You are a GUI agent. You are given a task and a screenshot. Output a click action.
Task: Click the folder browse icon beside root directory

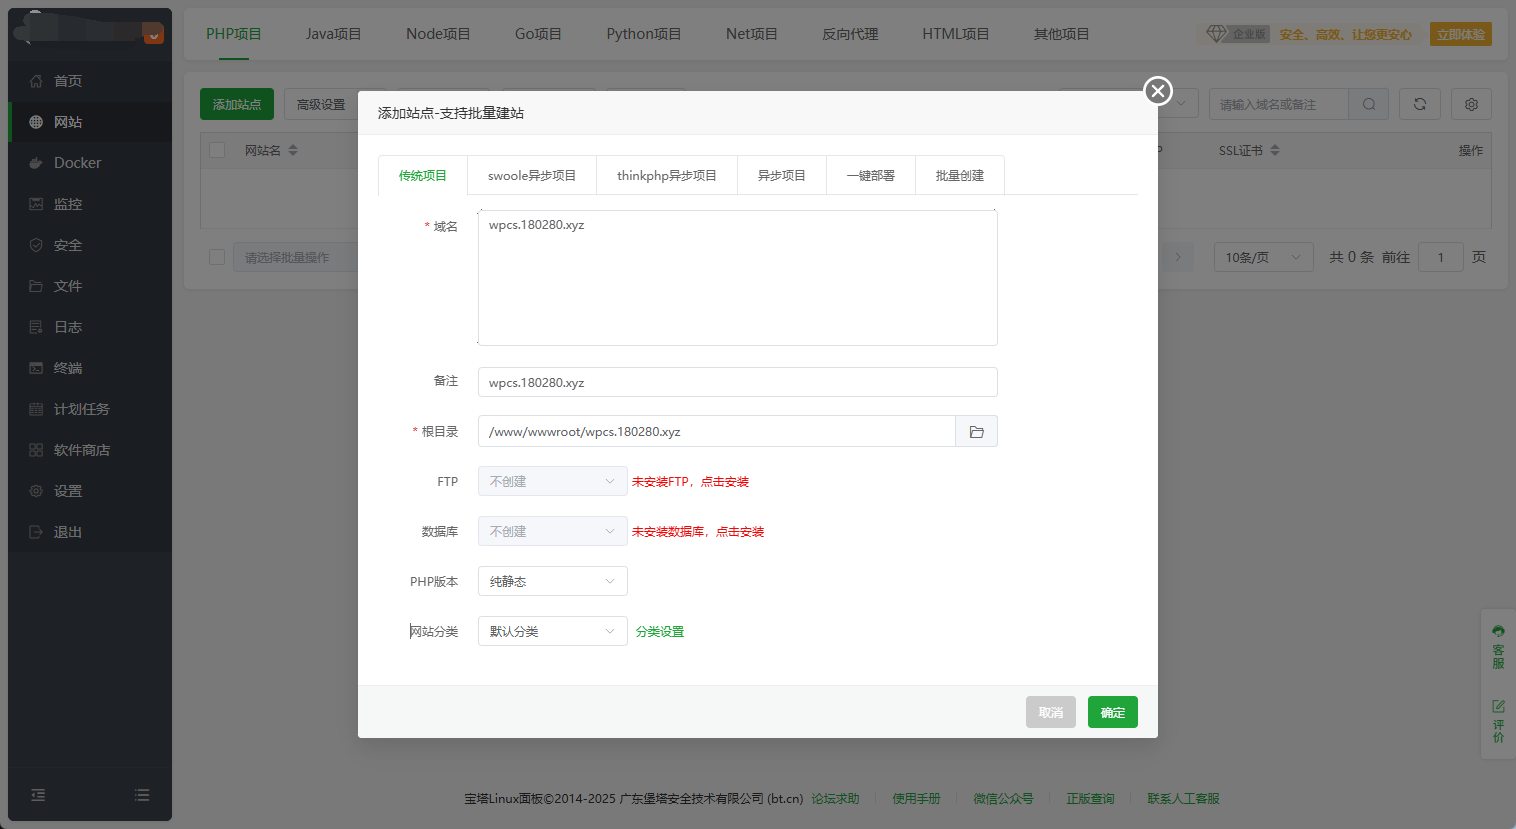point(976,432)
